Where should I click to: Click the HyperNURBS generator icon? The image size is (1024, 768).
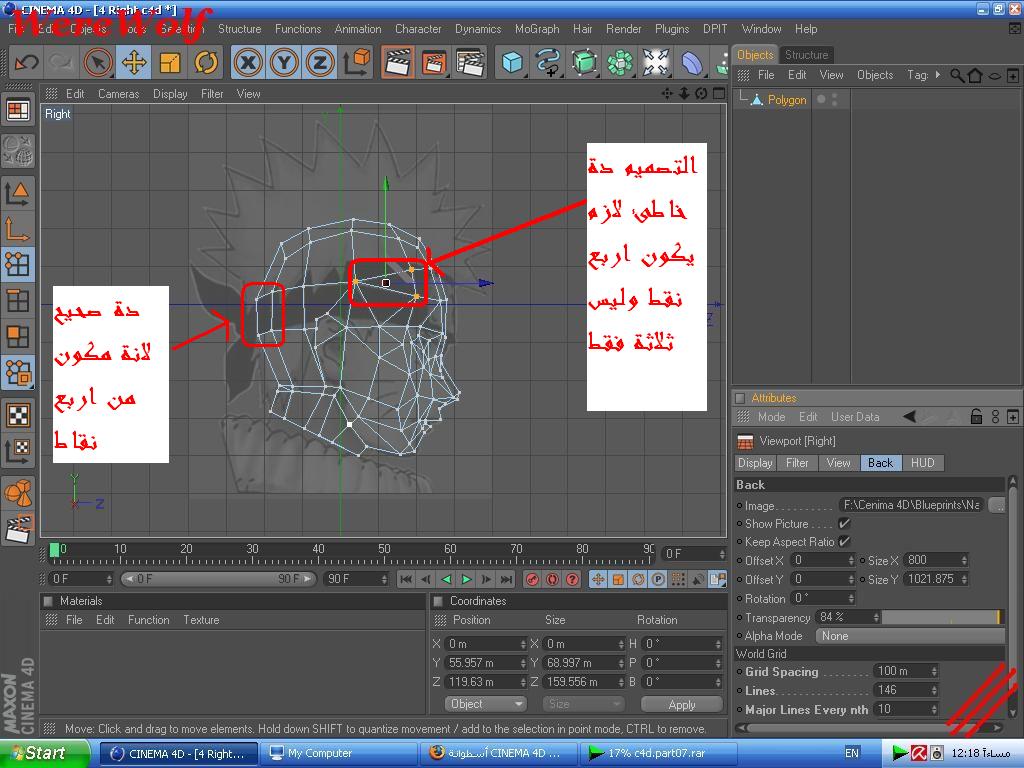coord(584,63)
